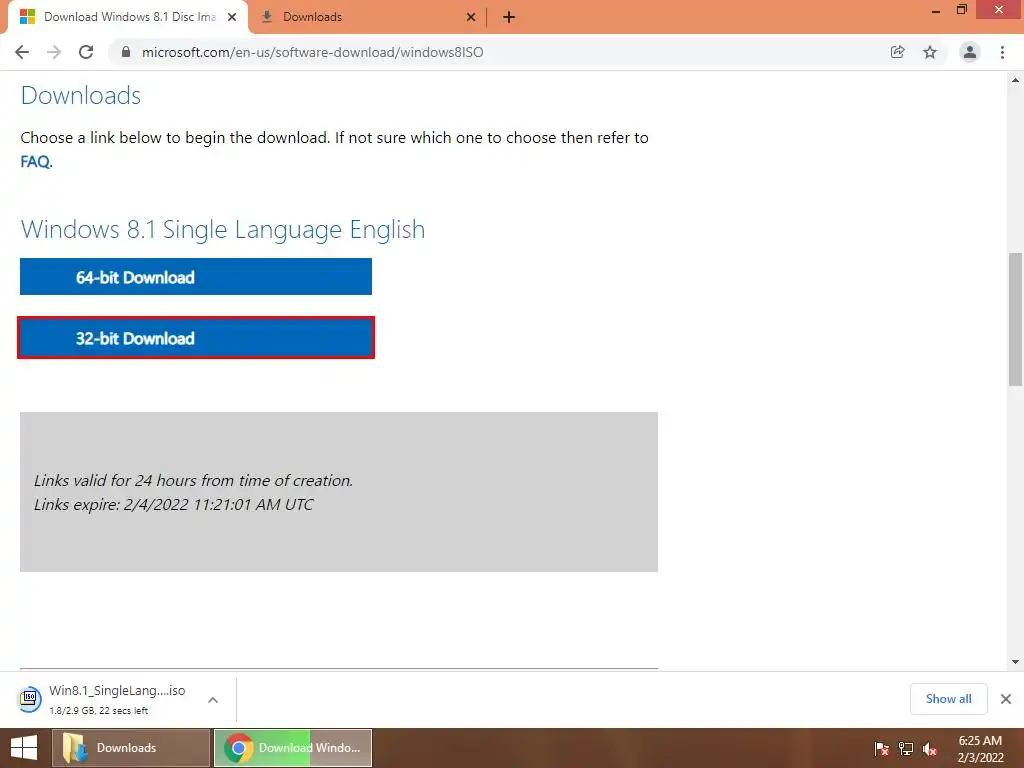
Task: Click the muted volume tray icon
Action: (931, 748)
